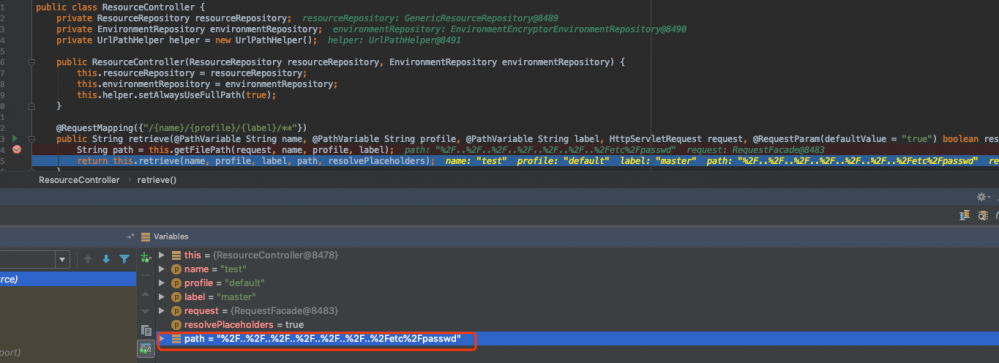Click the duplicate watch copy icon

coord(145,330)
